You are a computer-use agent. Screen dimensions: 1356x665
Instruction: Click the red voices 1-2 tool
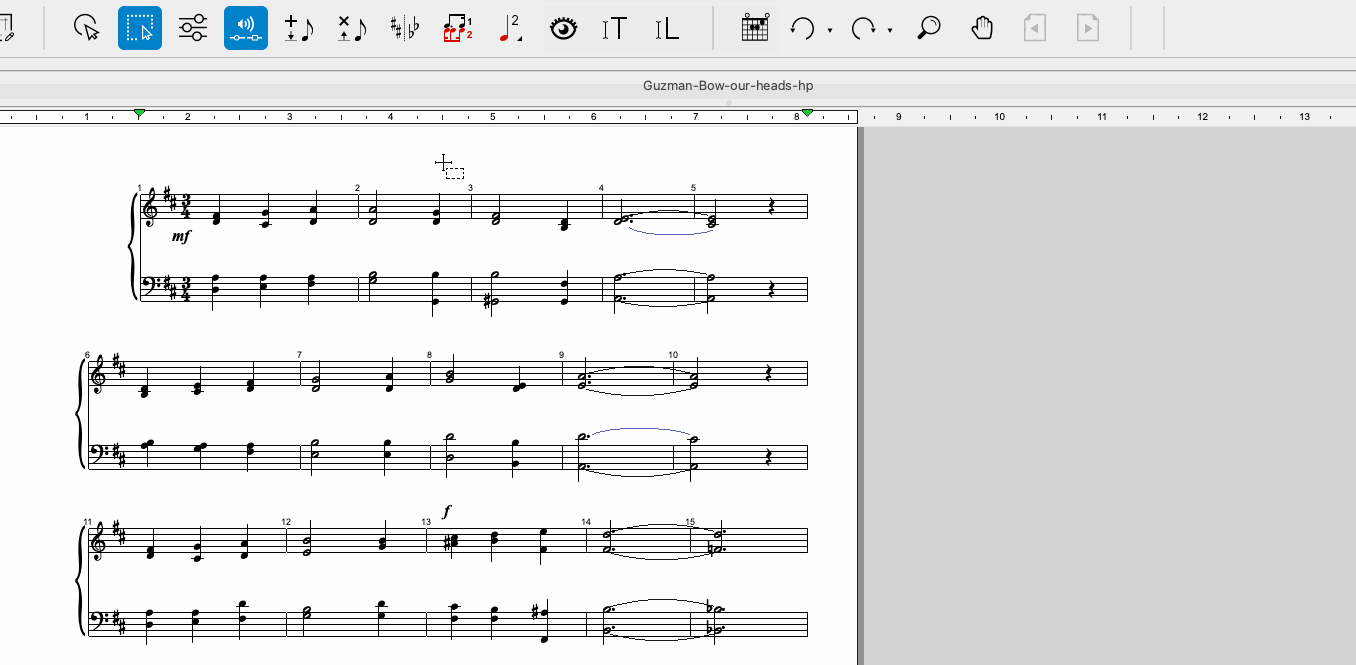point(458,28)
